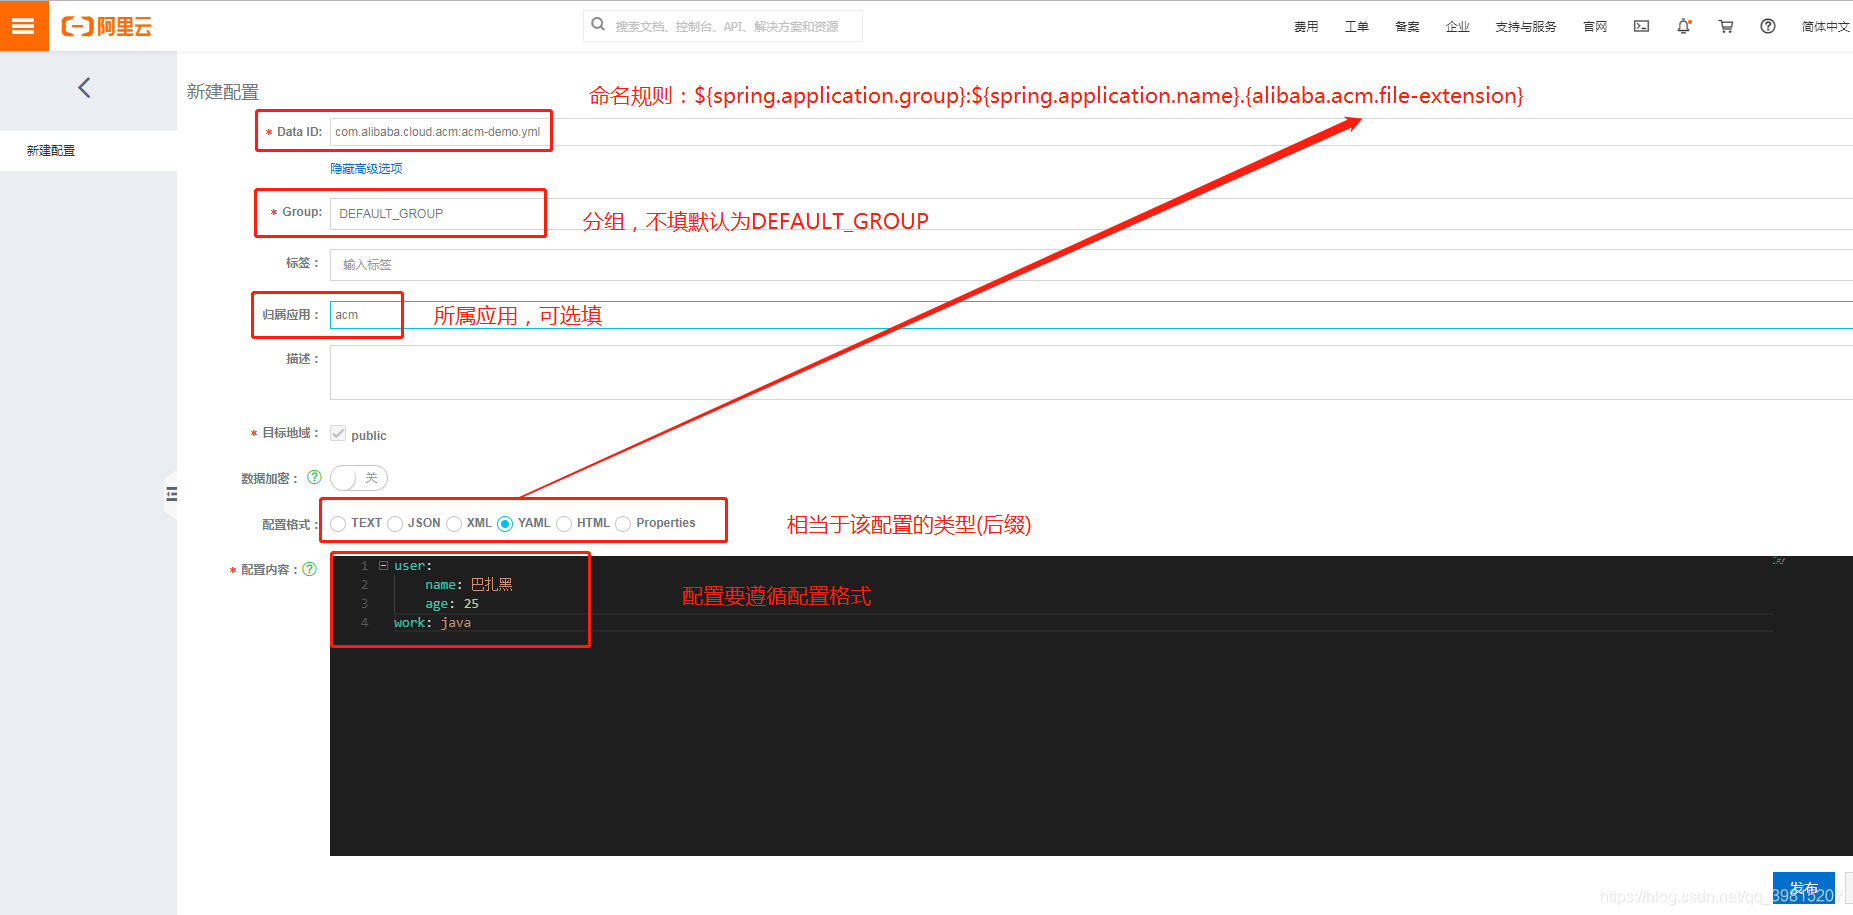Click the 发布 publish button

[1804, 888]
